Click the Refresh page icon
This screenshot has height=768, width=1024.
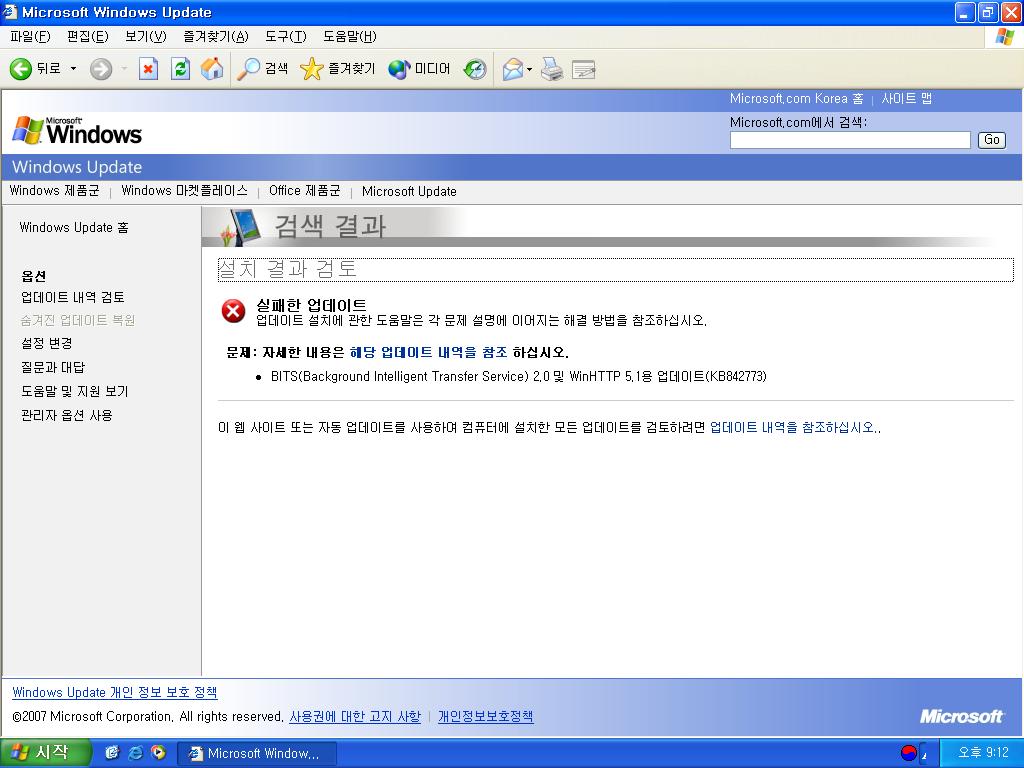coord(180,69)
